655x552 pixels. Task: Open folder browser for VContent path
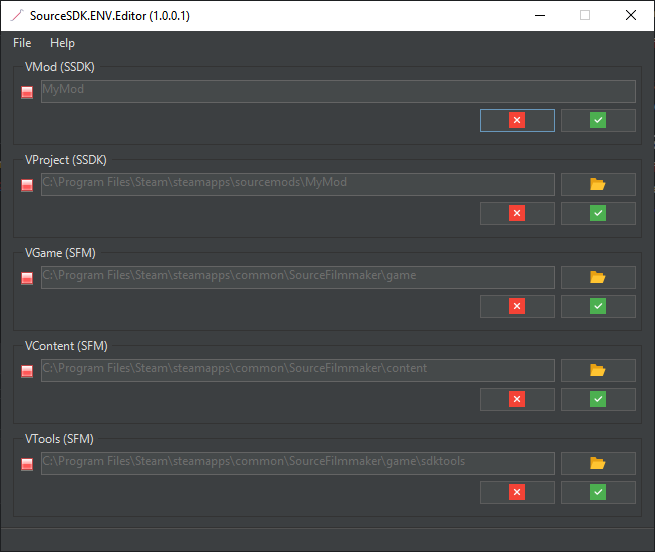[x=598, y=370]
